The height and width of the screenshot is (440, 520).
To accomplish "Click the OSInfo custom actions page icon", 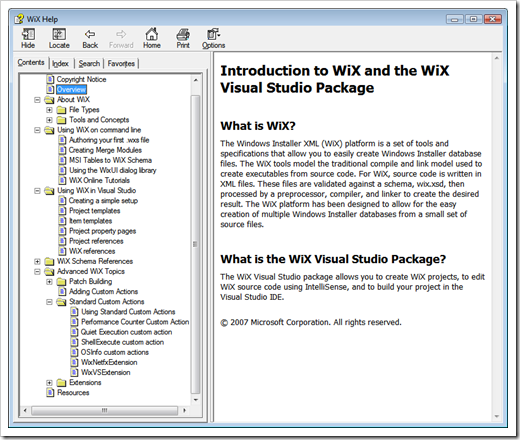I will tap(75, 352).
